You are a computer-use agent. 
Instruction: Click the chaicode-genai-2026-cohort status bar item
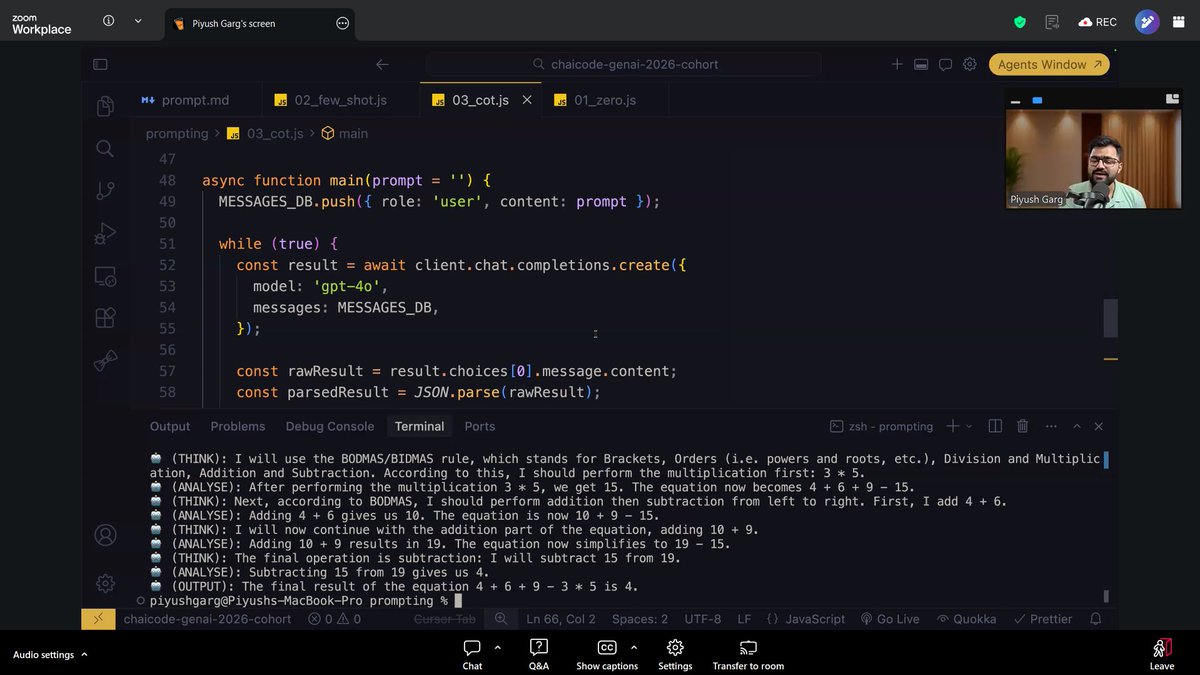pyautogui.click(x=207, y=619)
